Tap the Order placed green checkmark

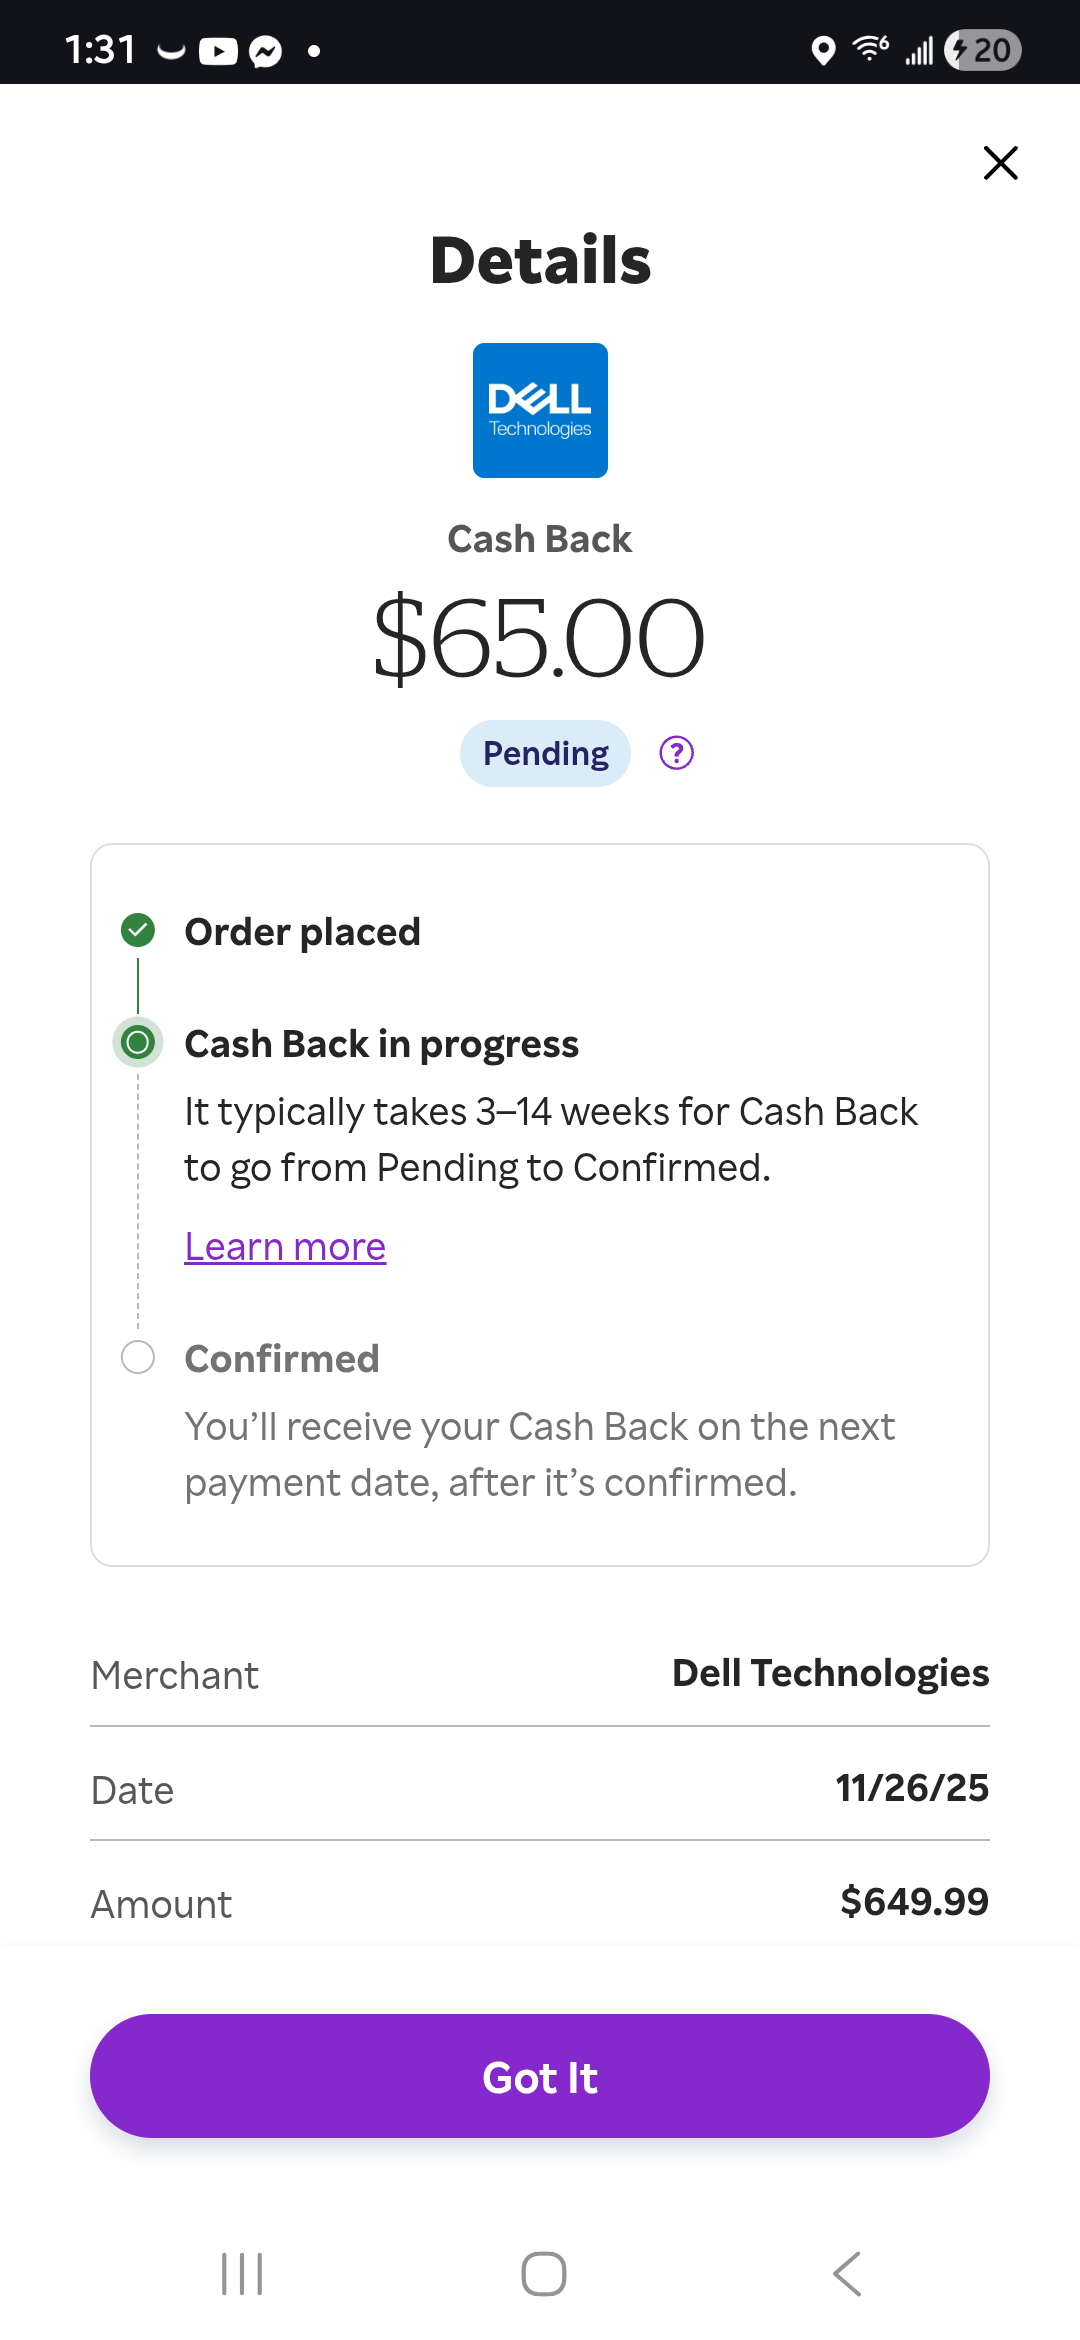(x=138, y=930)
